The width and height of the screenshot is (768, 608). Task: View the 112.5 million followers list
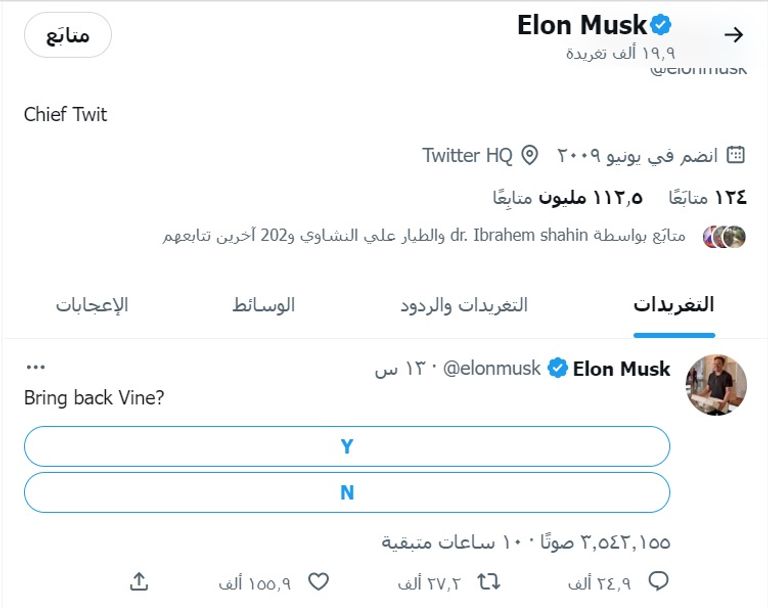coord(567,197)
